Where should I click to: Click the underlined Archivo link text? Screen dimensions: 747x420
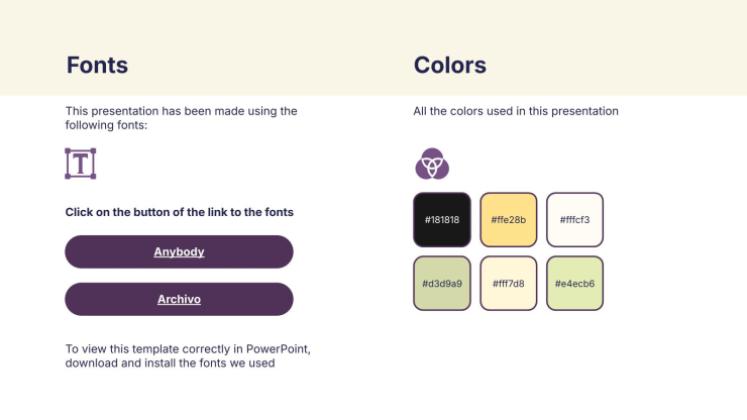coord(179,299)
